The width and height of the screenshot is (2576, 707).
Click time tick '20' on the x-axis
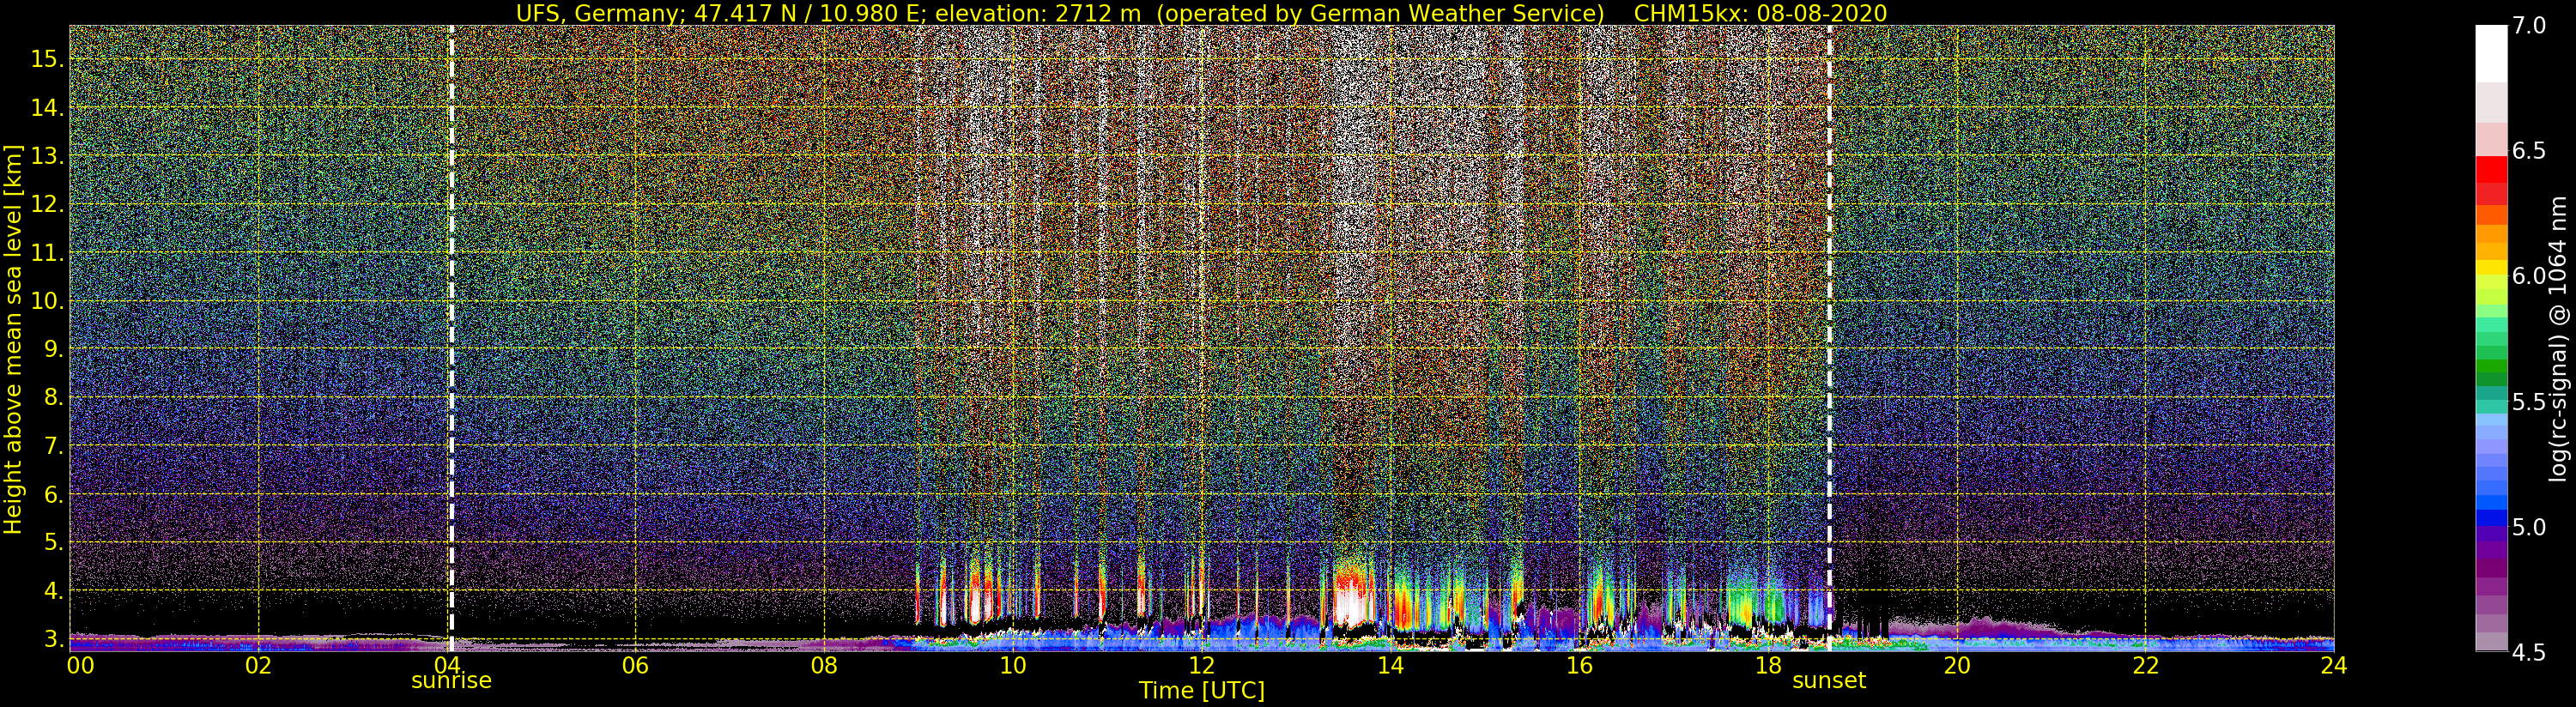point(1956,665)
